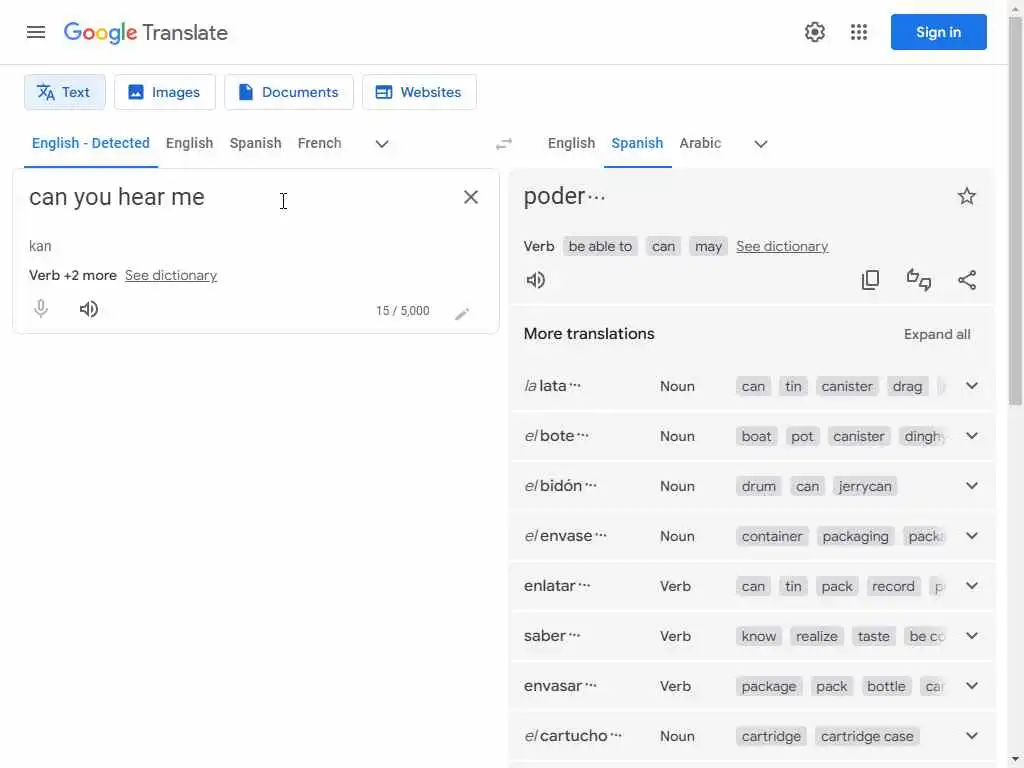Switch to Websites translation

419,92
